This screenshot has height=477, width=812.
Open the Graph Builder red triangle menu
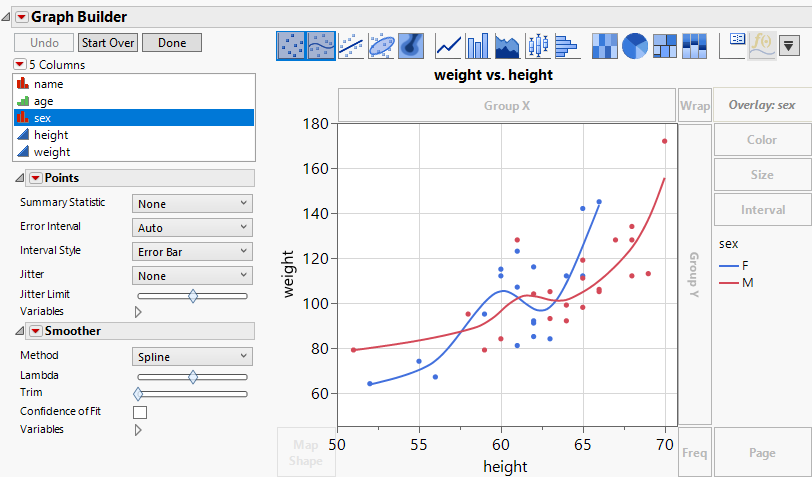22,17
